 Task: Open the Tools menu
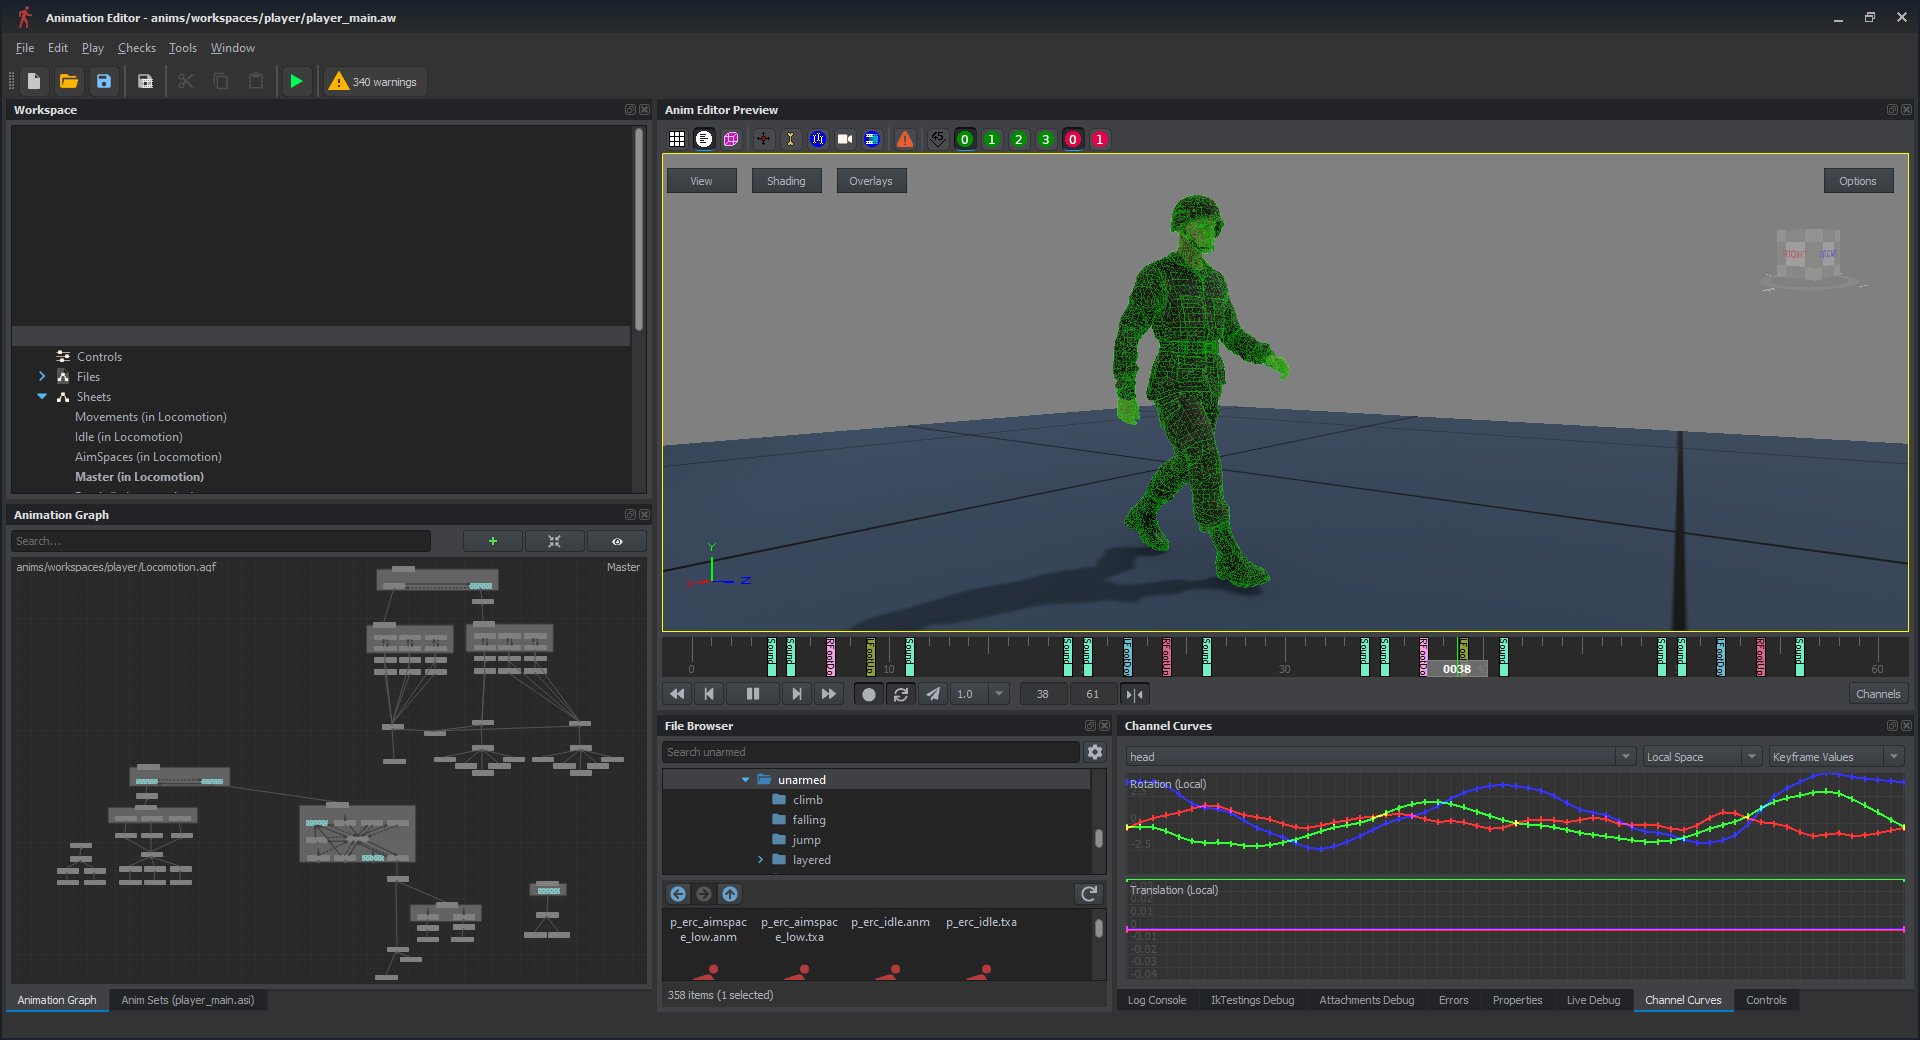(182, 47)
